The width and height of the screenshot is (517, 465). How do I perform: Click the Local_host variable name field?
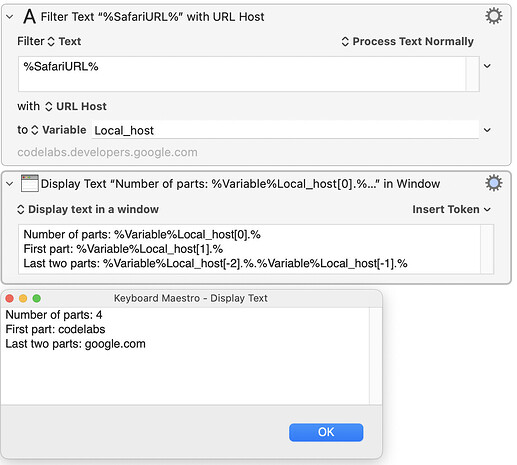coord(285,130)
